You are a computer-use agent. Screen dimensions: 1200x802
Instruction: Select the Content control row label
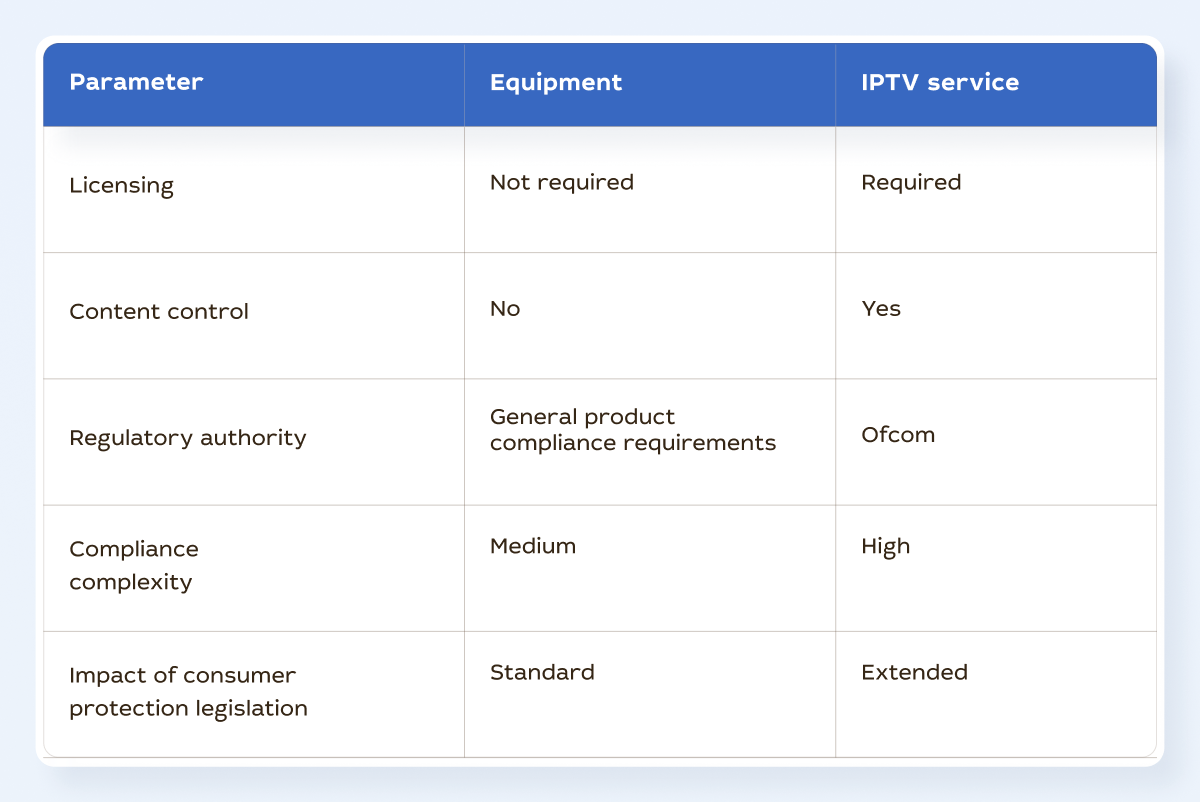pyautogui.click(x=159, y=311)
